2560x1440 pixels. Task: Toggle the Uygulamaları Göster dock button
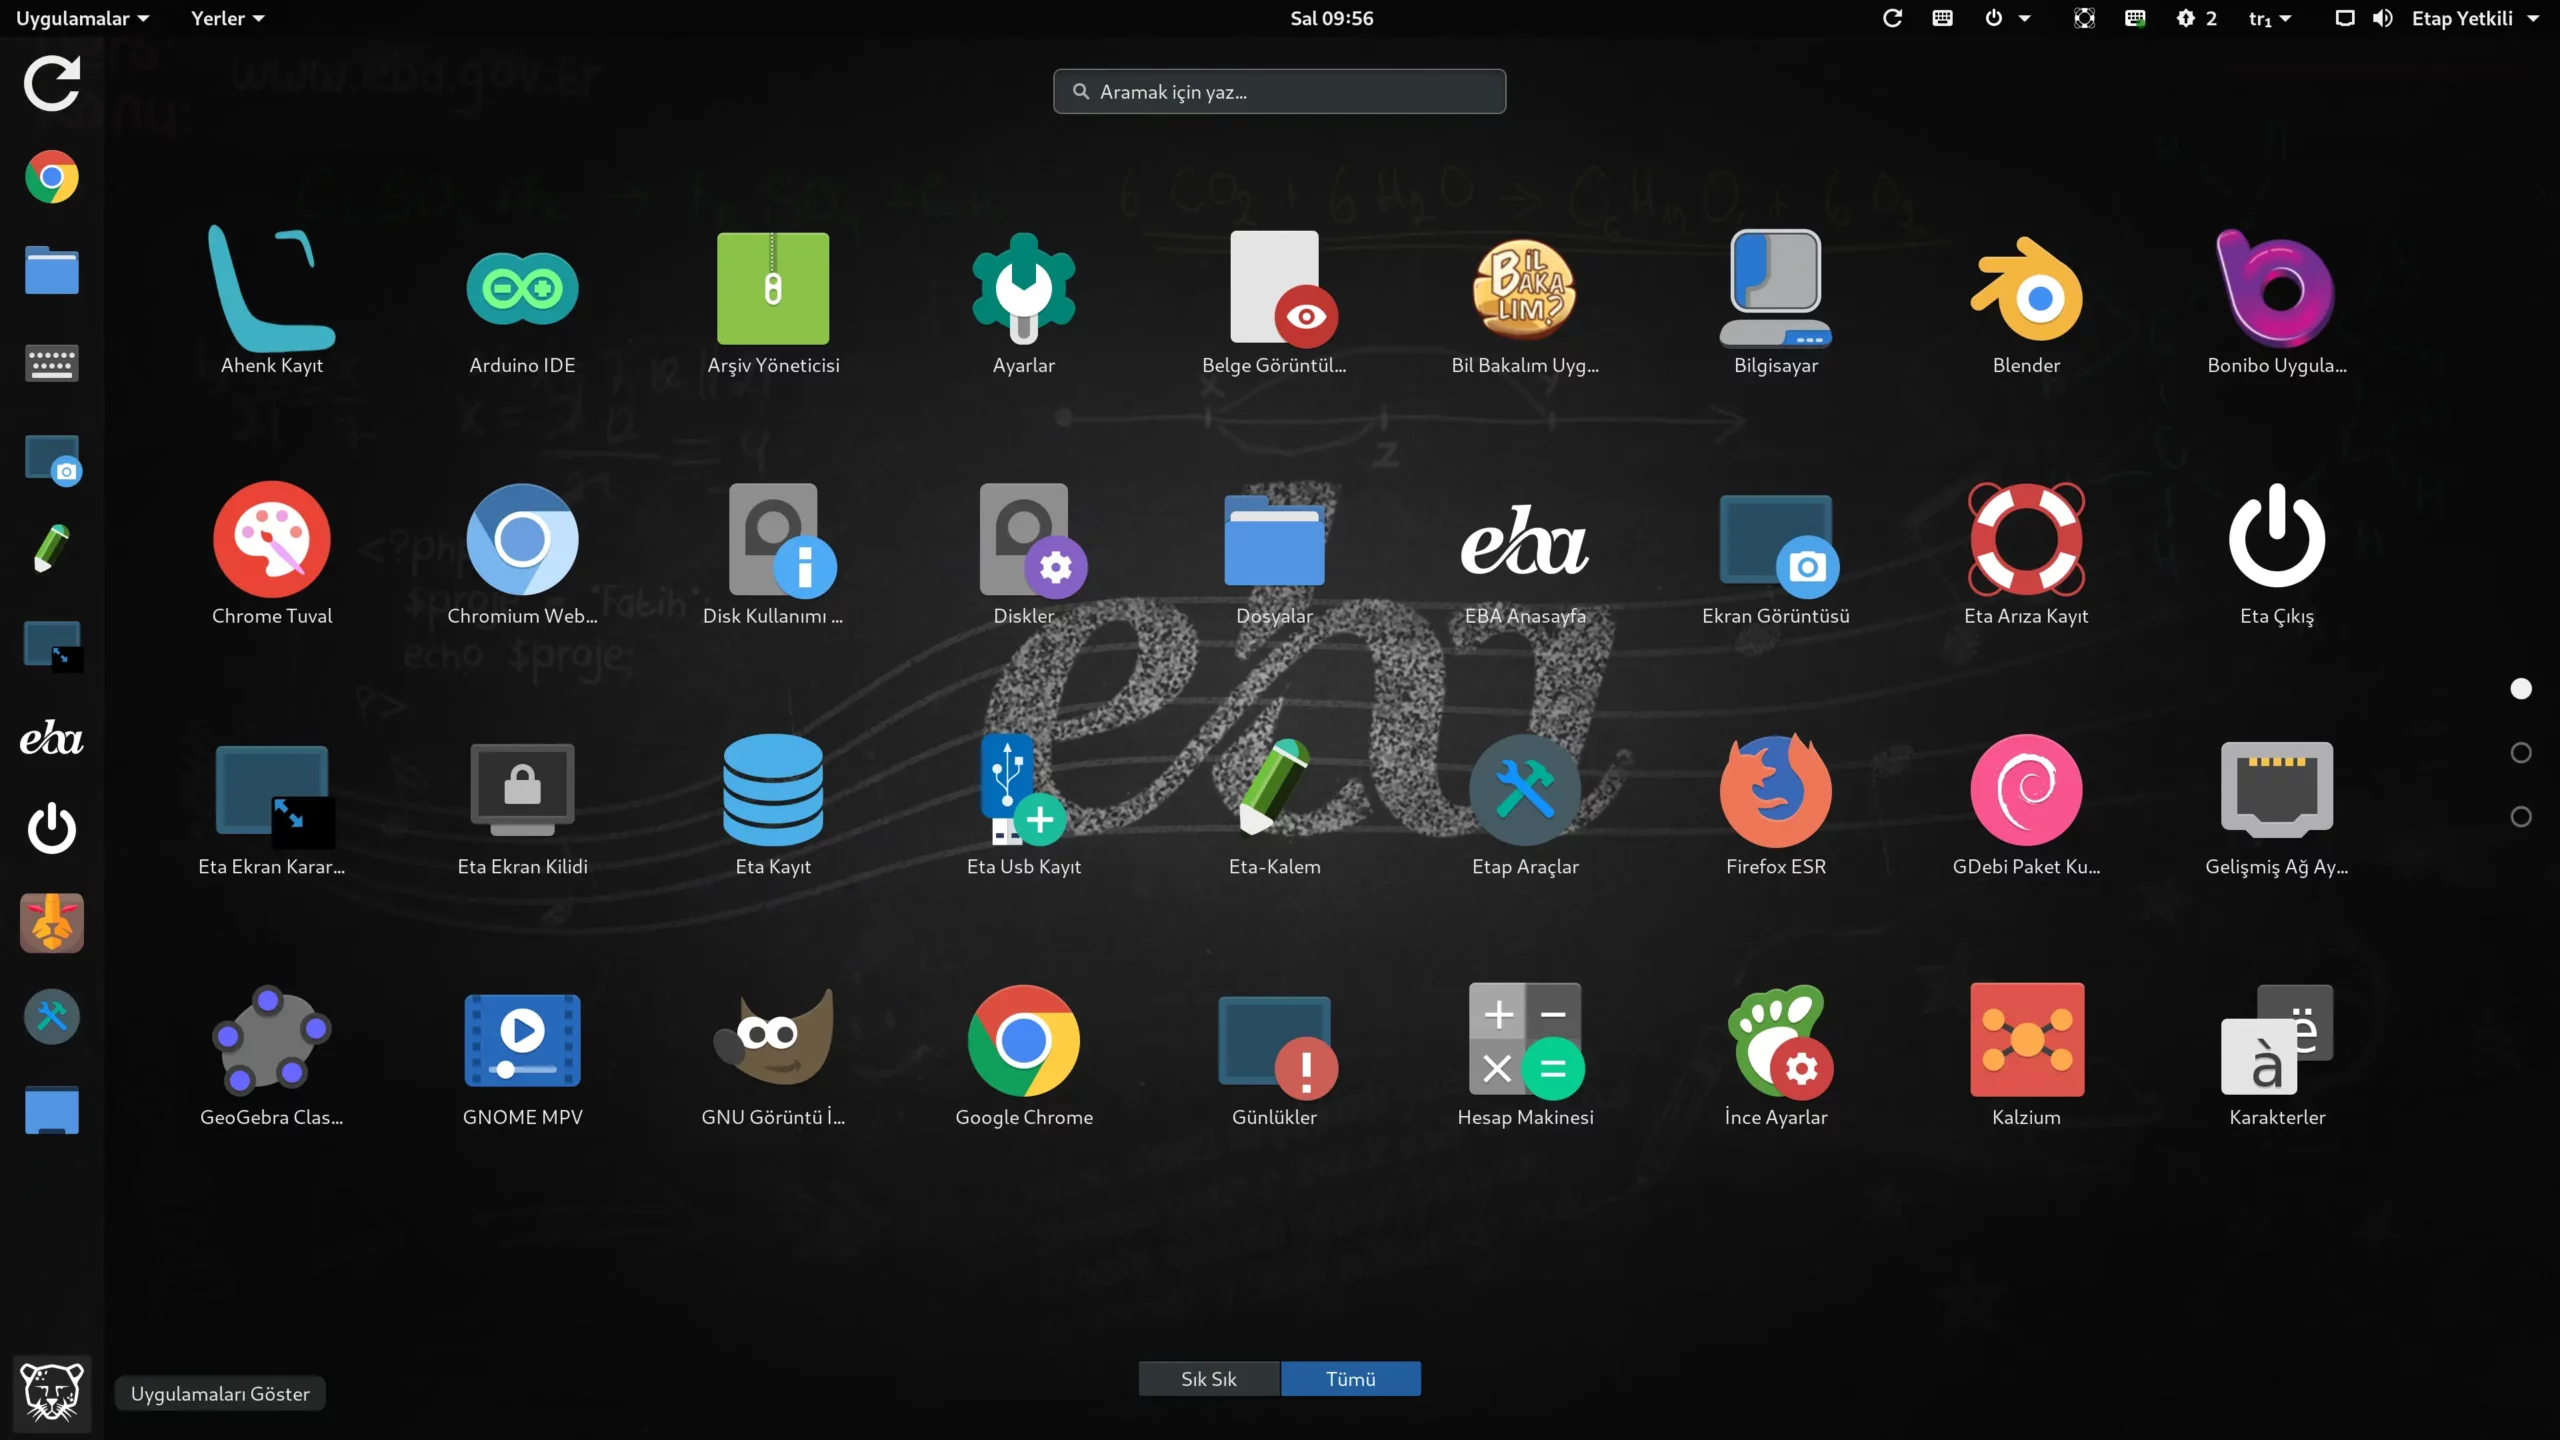pos(52,1392)
